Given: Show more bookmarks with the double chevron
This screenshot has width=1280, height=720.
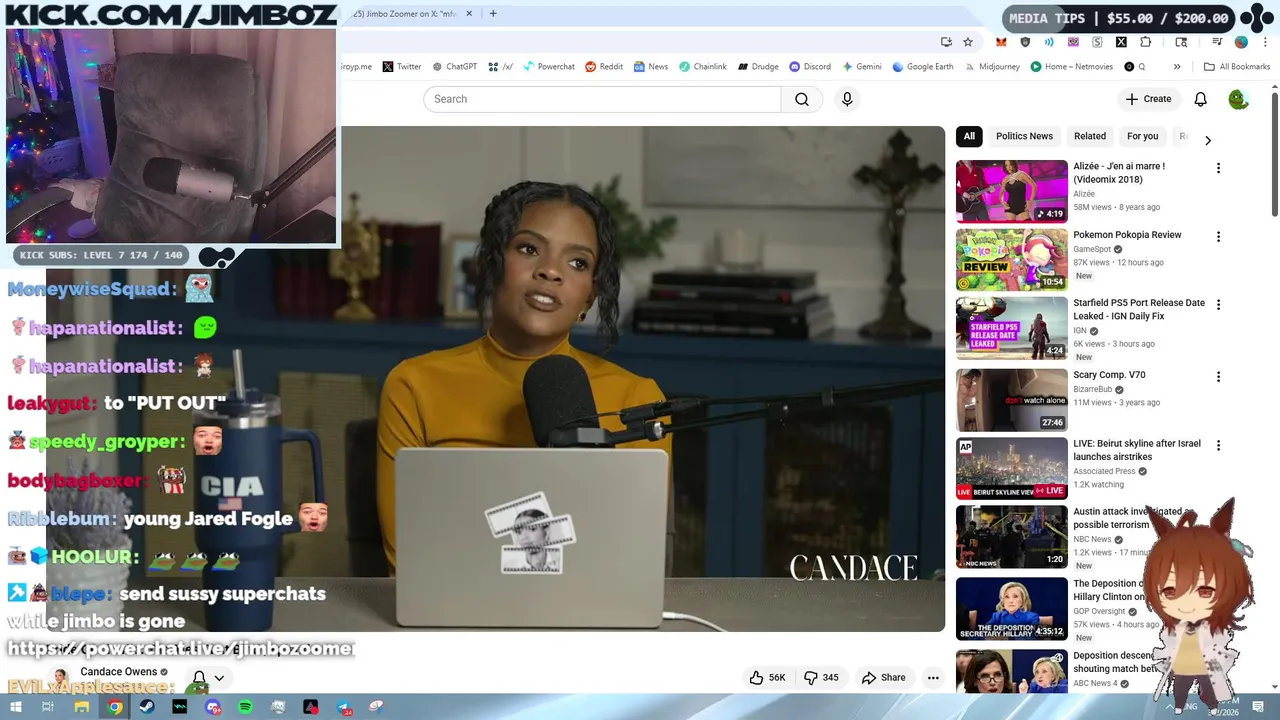Looking at the screenshot, I should click(1177, 67).
